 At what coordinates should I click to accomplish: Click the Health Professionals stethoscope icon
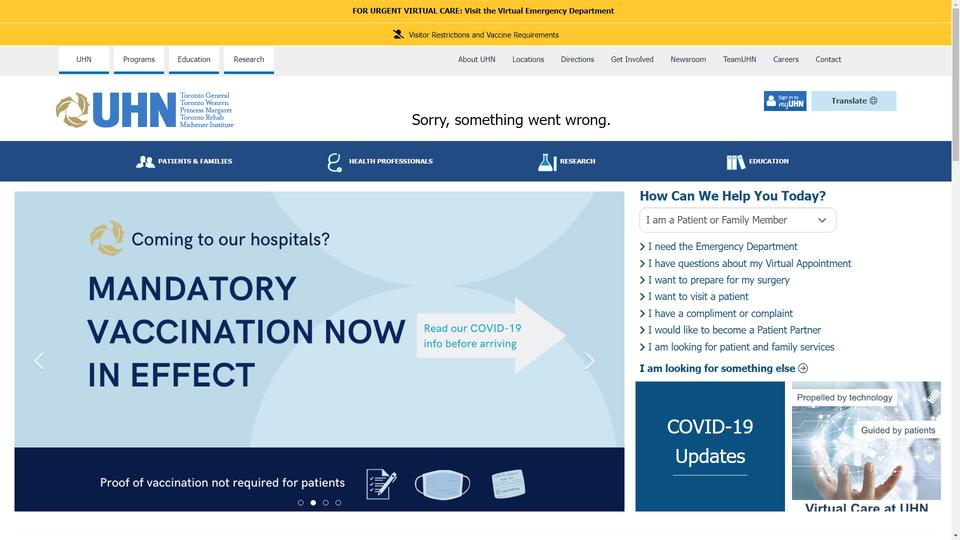[x=334, y=162]
